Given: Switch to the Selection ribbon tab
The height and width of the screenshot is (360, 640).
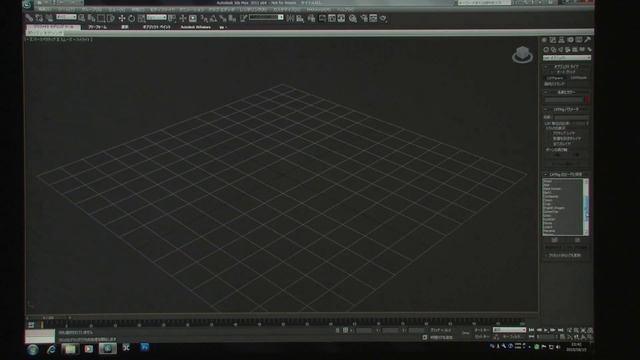Looking at the screenshot, I should pos(125,27).
